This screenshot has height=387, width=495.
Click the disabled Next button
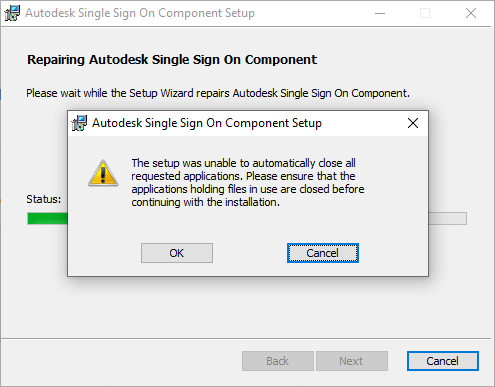352,361
